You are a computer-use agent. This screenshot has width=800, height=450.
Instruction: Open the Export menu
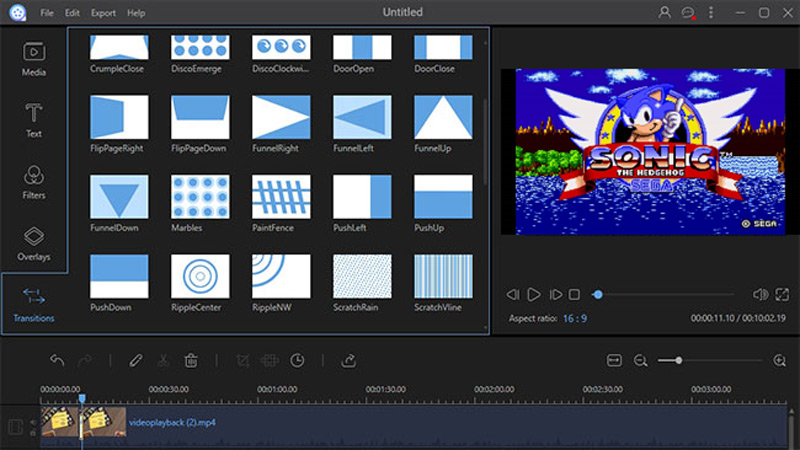(103, 13)
